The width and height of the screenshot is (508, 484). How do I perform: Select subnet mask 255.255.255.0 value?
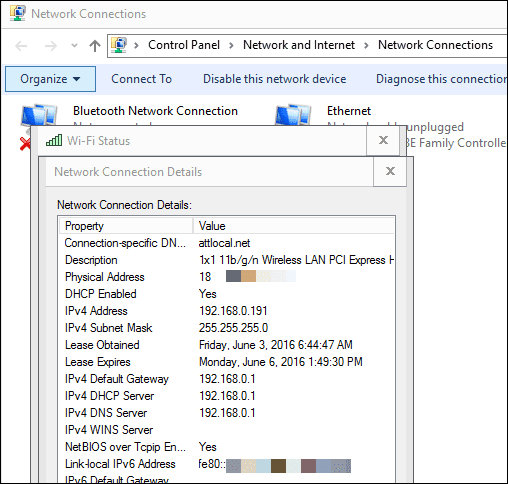pos(233,328)
